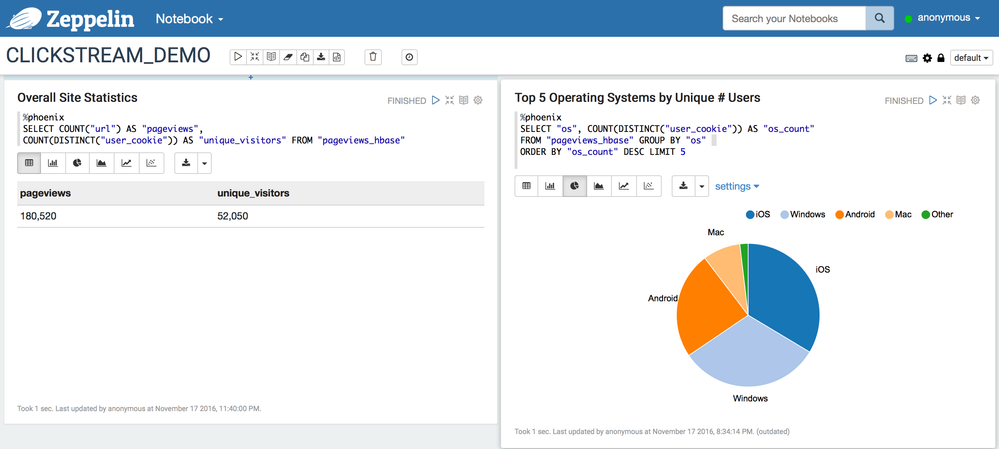
Task: Click the clear output eraser icon
Action: pyautogui.click(x=288, y=57)
